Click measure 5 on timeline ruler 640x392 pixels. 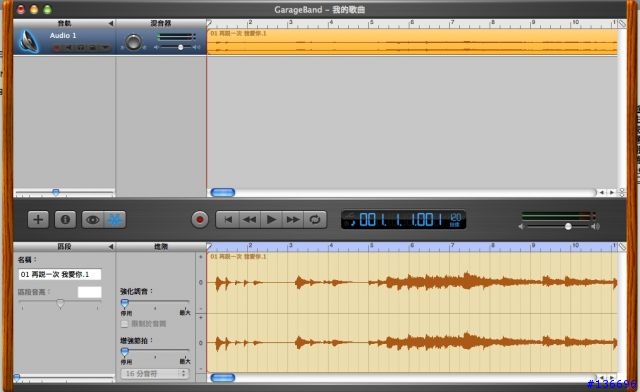coord(372,22)
